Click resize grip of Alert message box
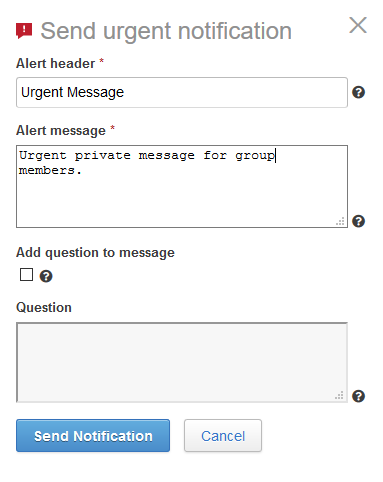The width and height of the screenshot is (383, 482). 340,221
